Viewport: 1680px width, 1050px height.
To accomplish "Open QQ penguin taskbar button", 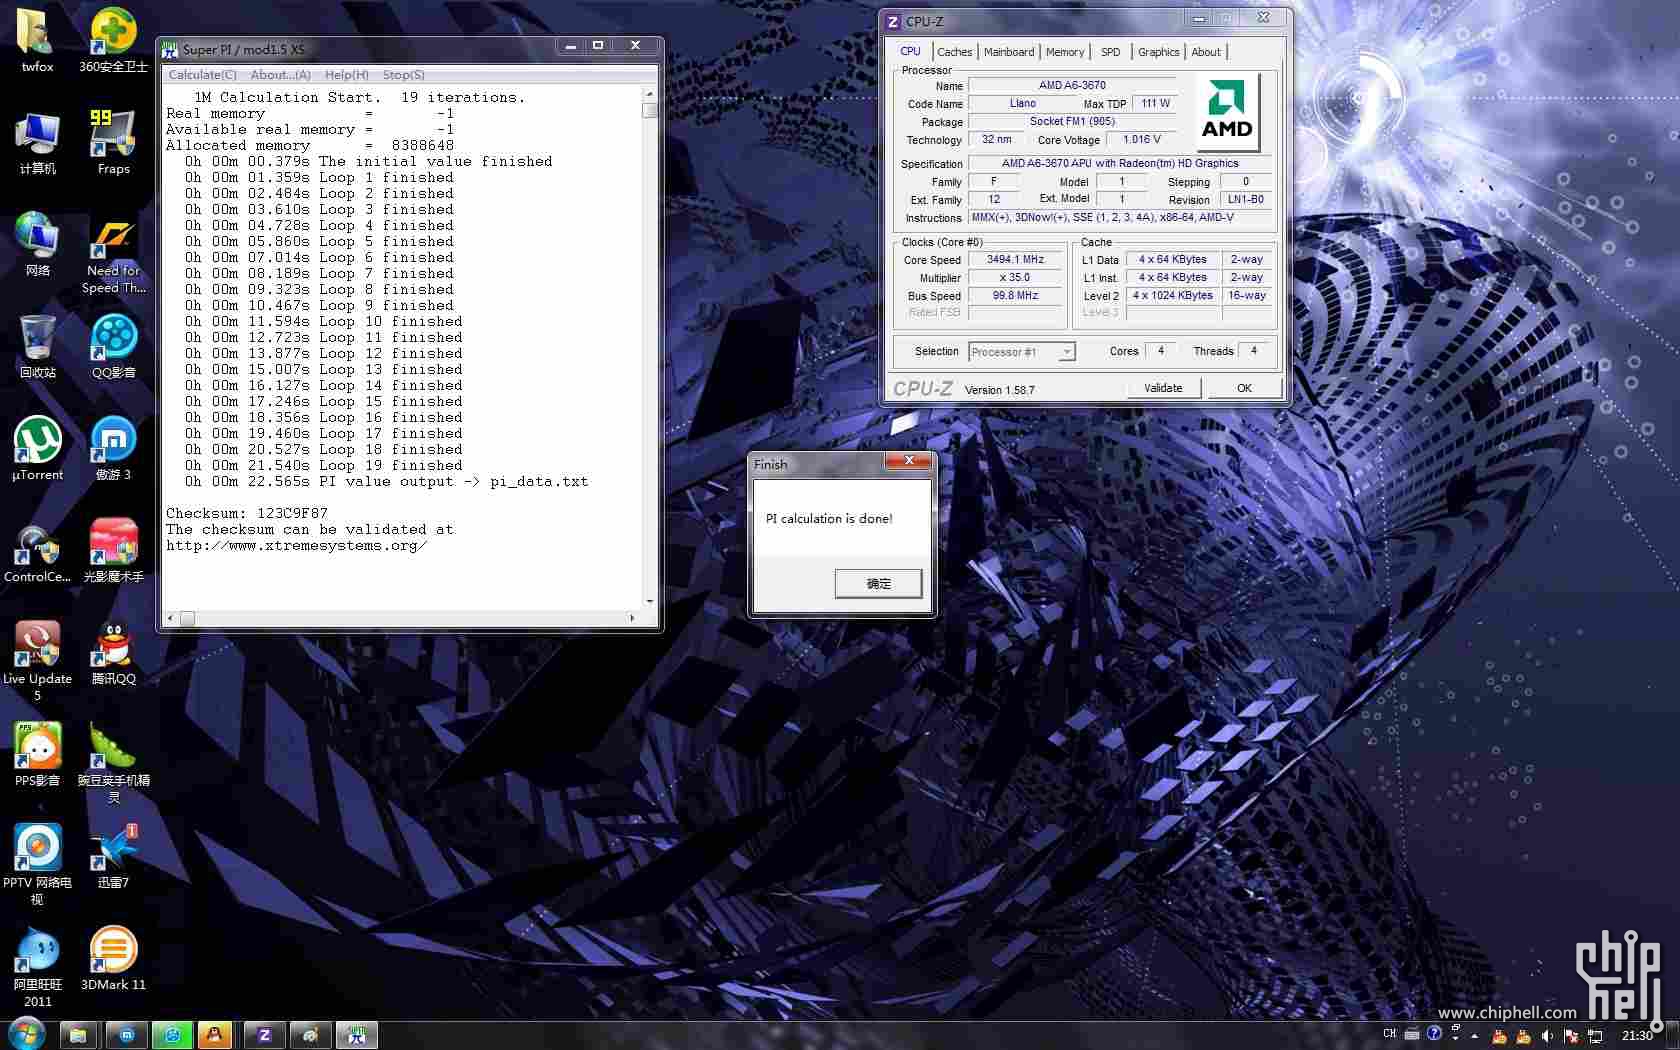I will point(214,1035).
